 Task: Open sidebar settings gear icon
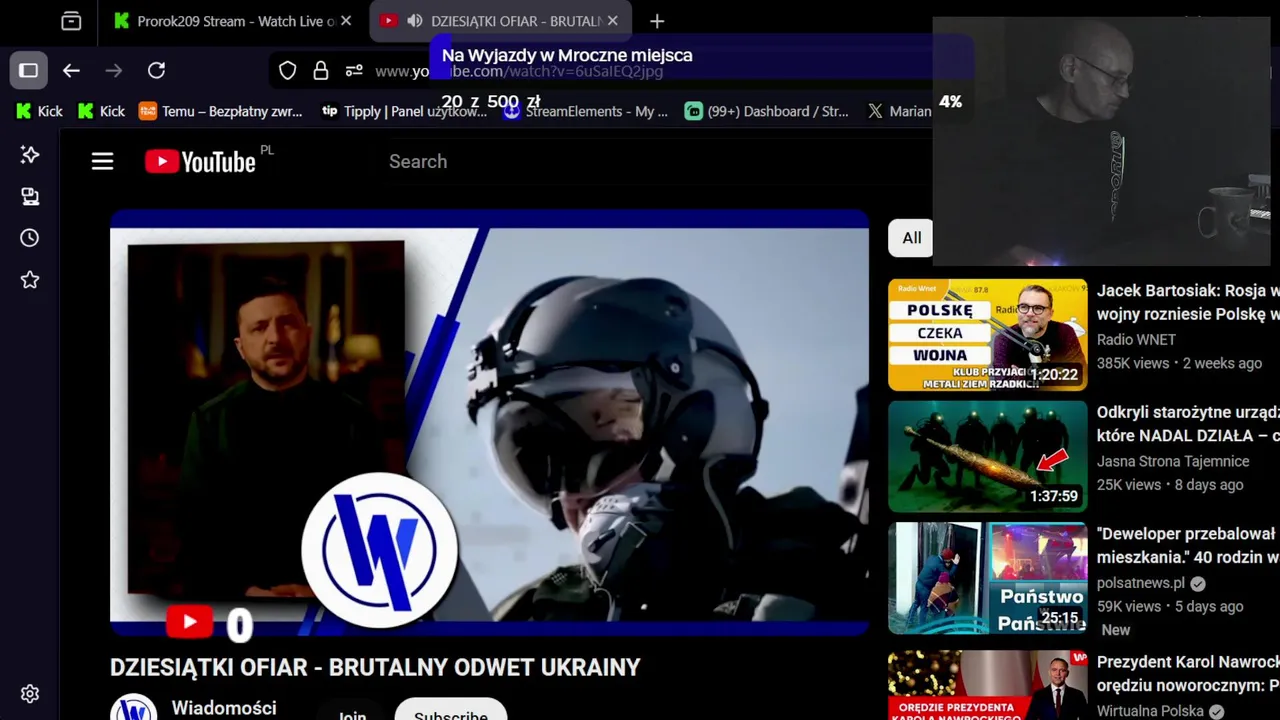(30, 694)
